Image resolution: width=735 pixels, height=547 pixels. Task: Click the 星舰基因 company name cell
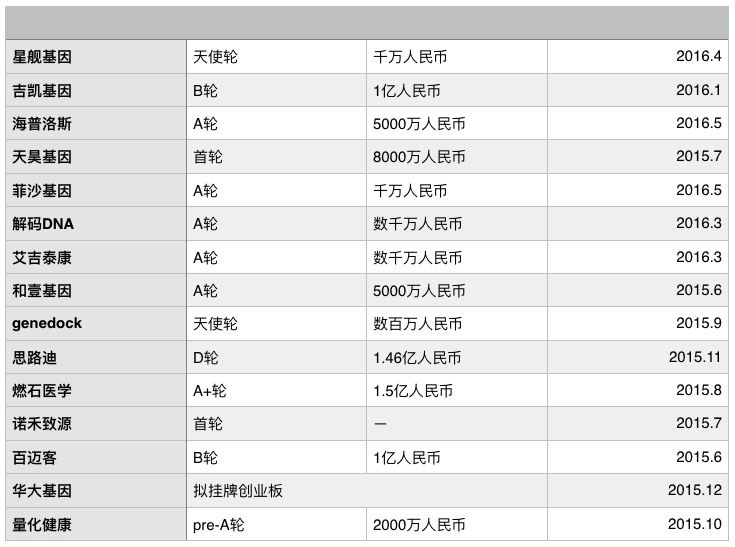click(x=96, y=57)
